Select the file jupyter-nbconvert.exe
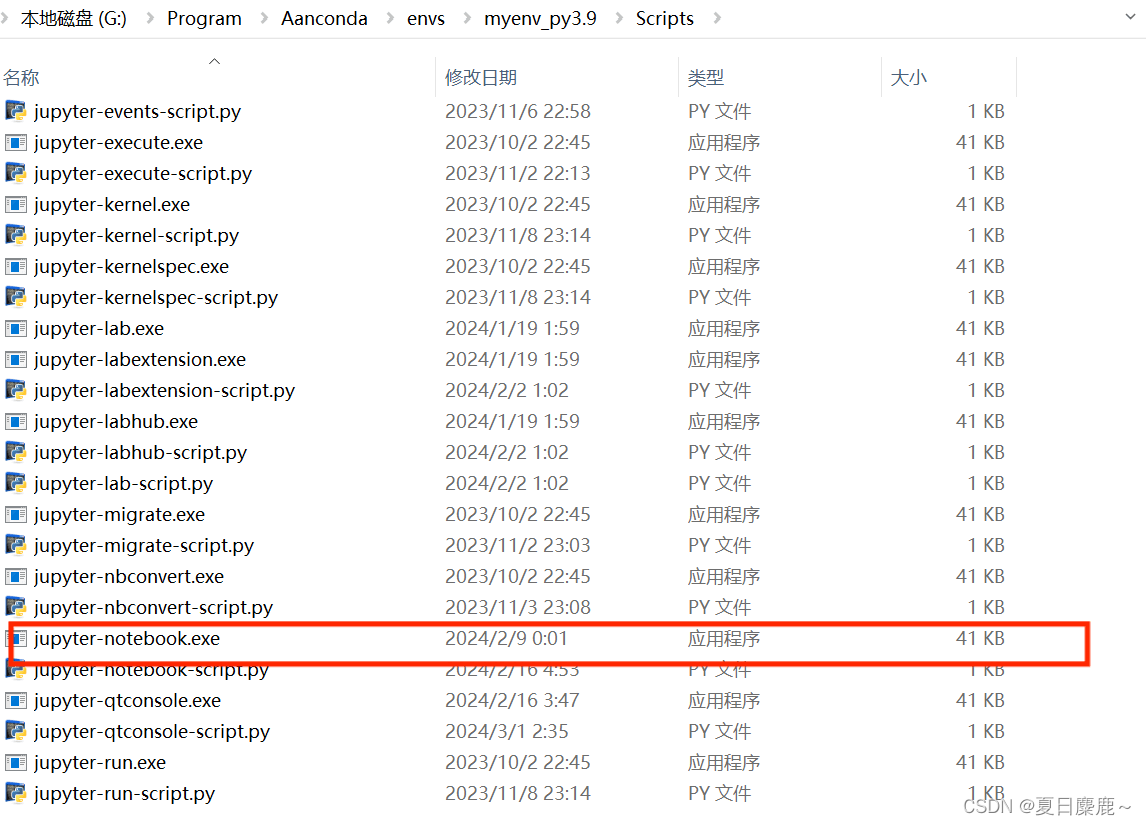 [129, 577]
